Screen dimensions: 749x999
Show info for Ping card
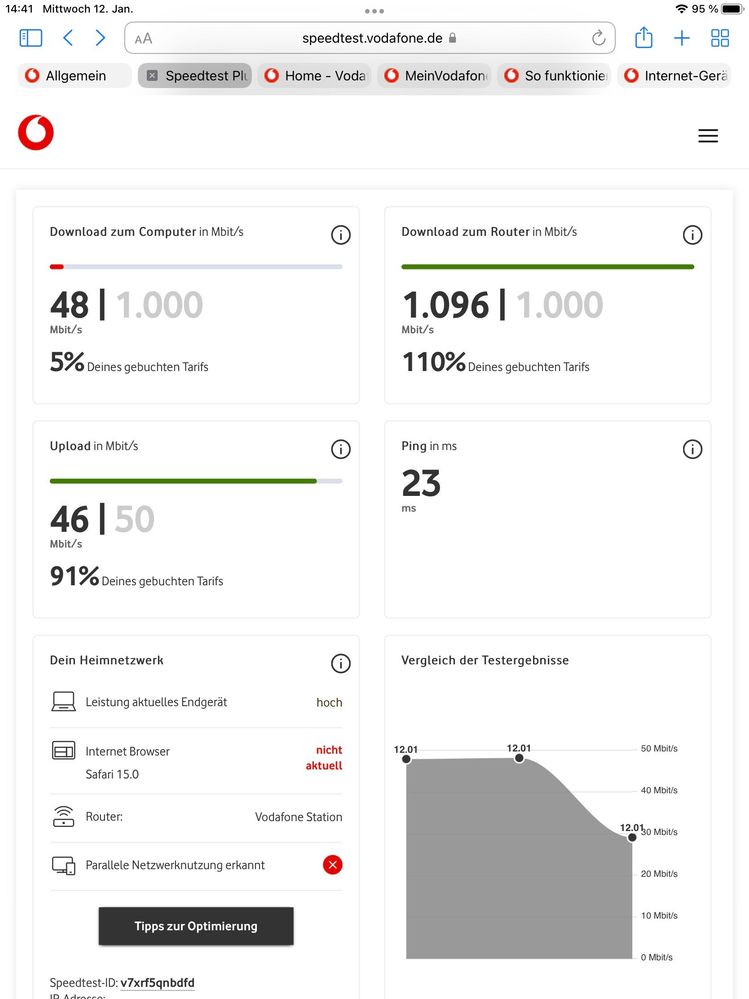(x=692, y=449)
